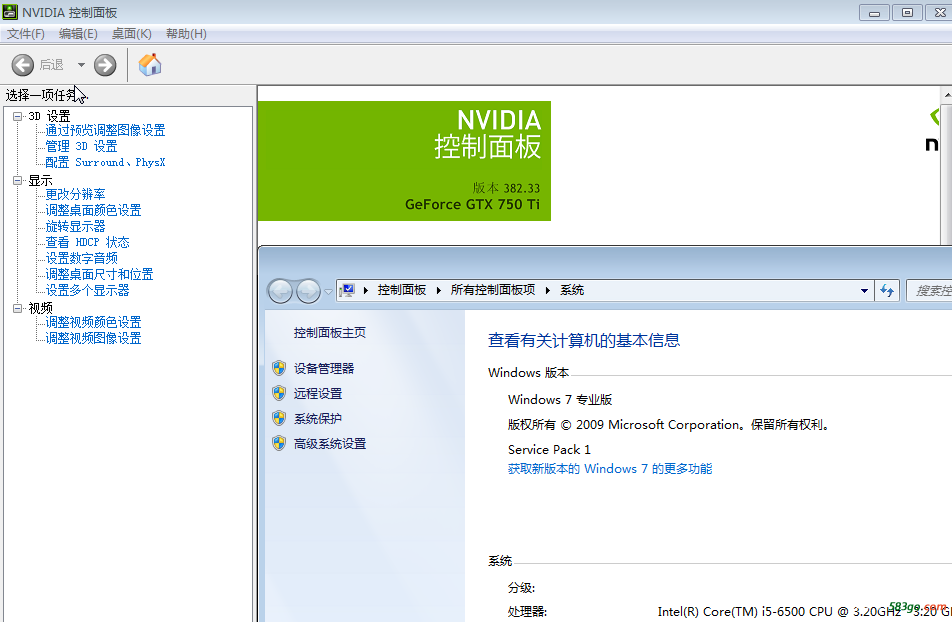Minimize the NVIDIA control panel window
The height and width of the screenshot is (622, 952).
874,13
